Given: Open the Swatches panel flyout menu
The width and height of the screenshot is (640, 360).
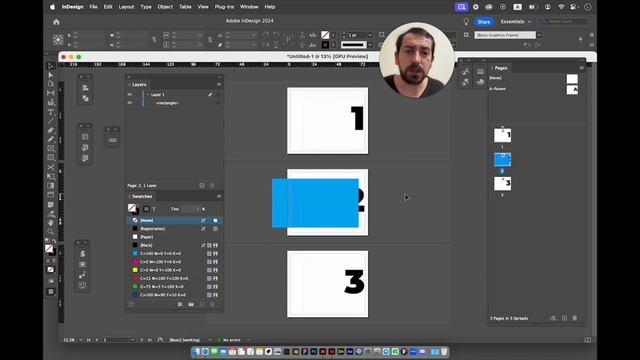Looking at the screenshot, I should click(219, 196).
